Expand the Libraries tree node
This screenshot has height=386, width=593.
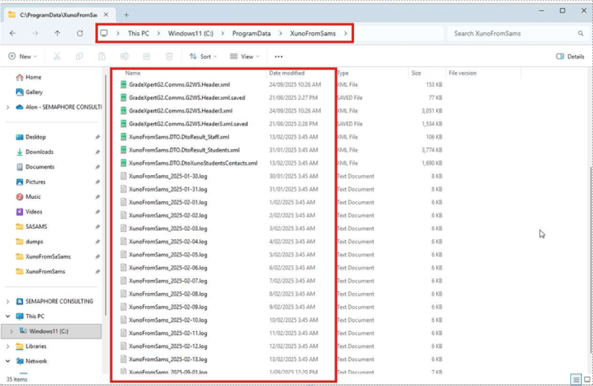point(8,346)
